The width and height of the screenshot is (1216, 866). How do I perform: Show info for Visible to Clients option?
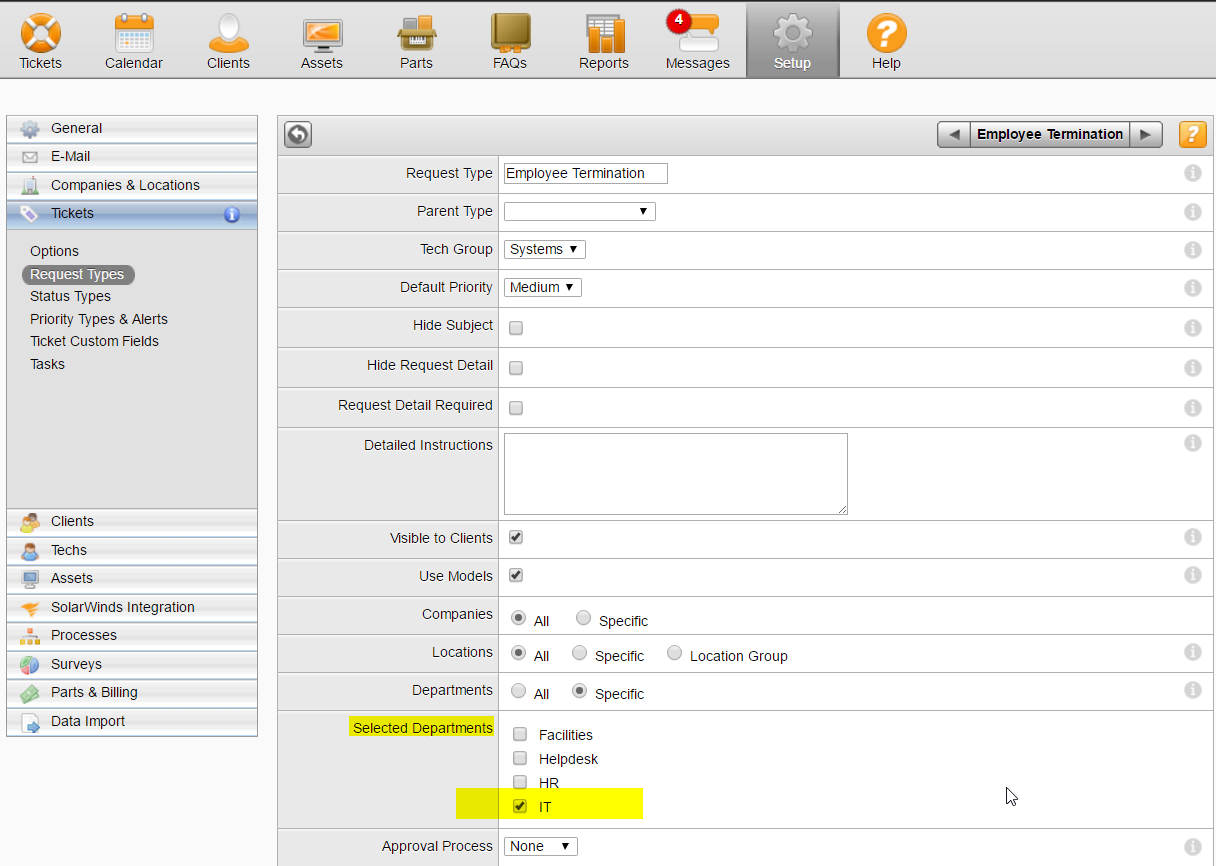pyautogui.click(x=1192, y=537)
